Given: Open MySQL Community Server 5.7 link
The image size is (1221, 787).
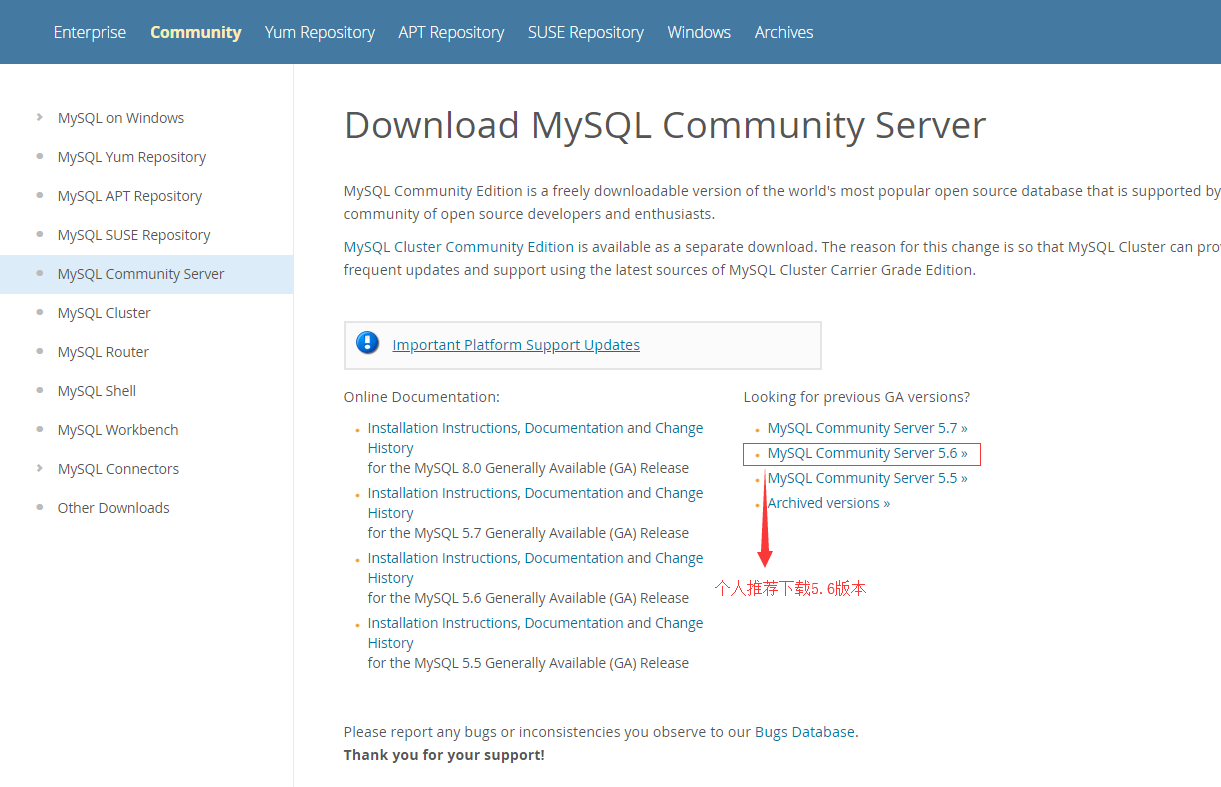Looking at the screenshot, I should (867, 428).
